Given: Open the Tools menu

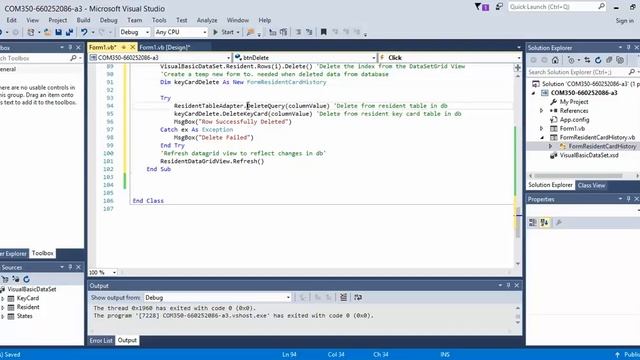Looking at the screenshot, I should [159, 20].
